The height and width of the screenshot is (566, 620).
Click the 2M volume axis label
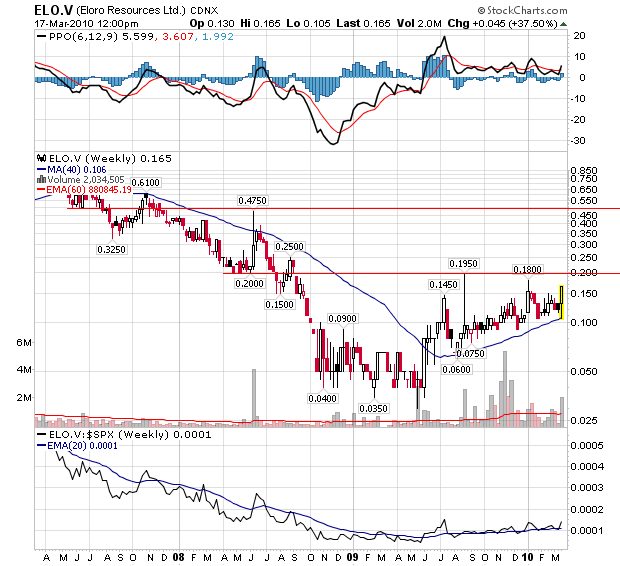24,398
